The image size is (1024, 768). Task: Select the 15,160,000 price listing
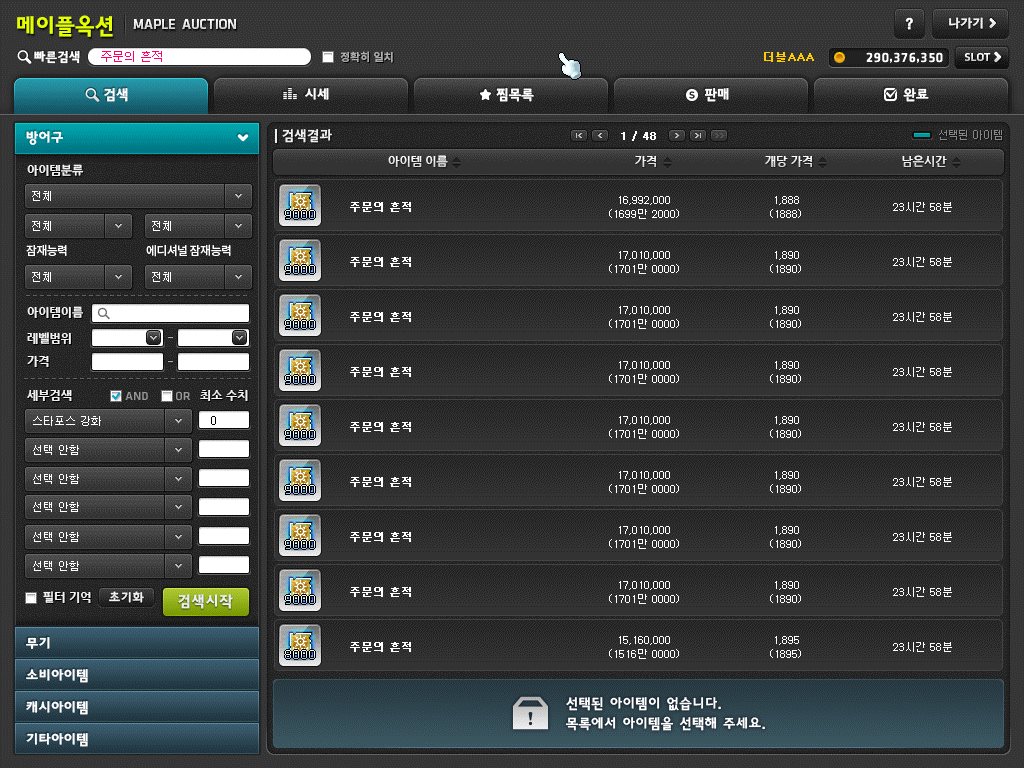[637, 647]
